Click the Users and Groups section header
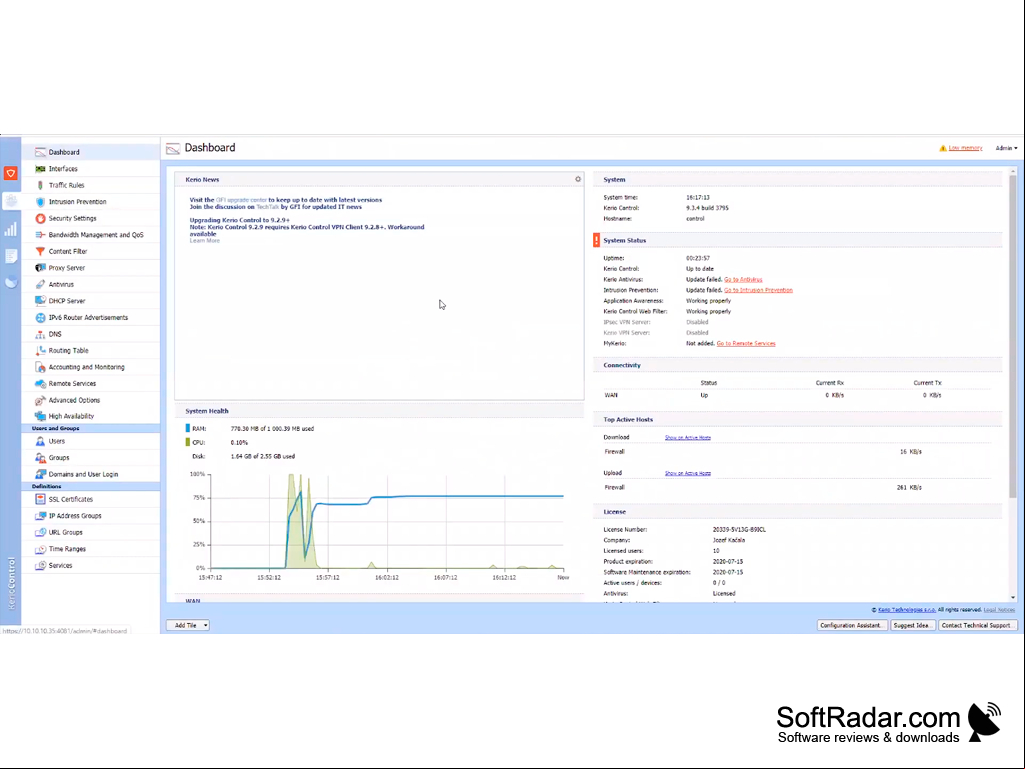 pos(91,428)
